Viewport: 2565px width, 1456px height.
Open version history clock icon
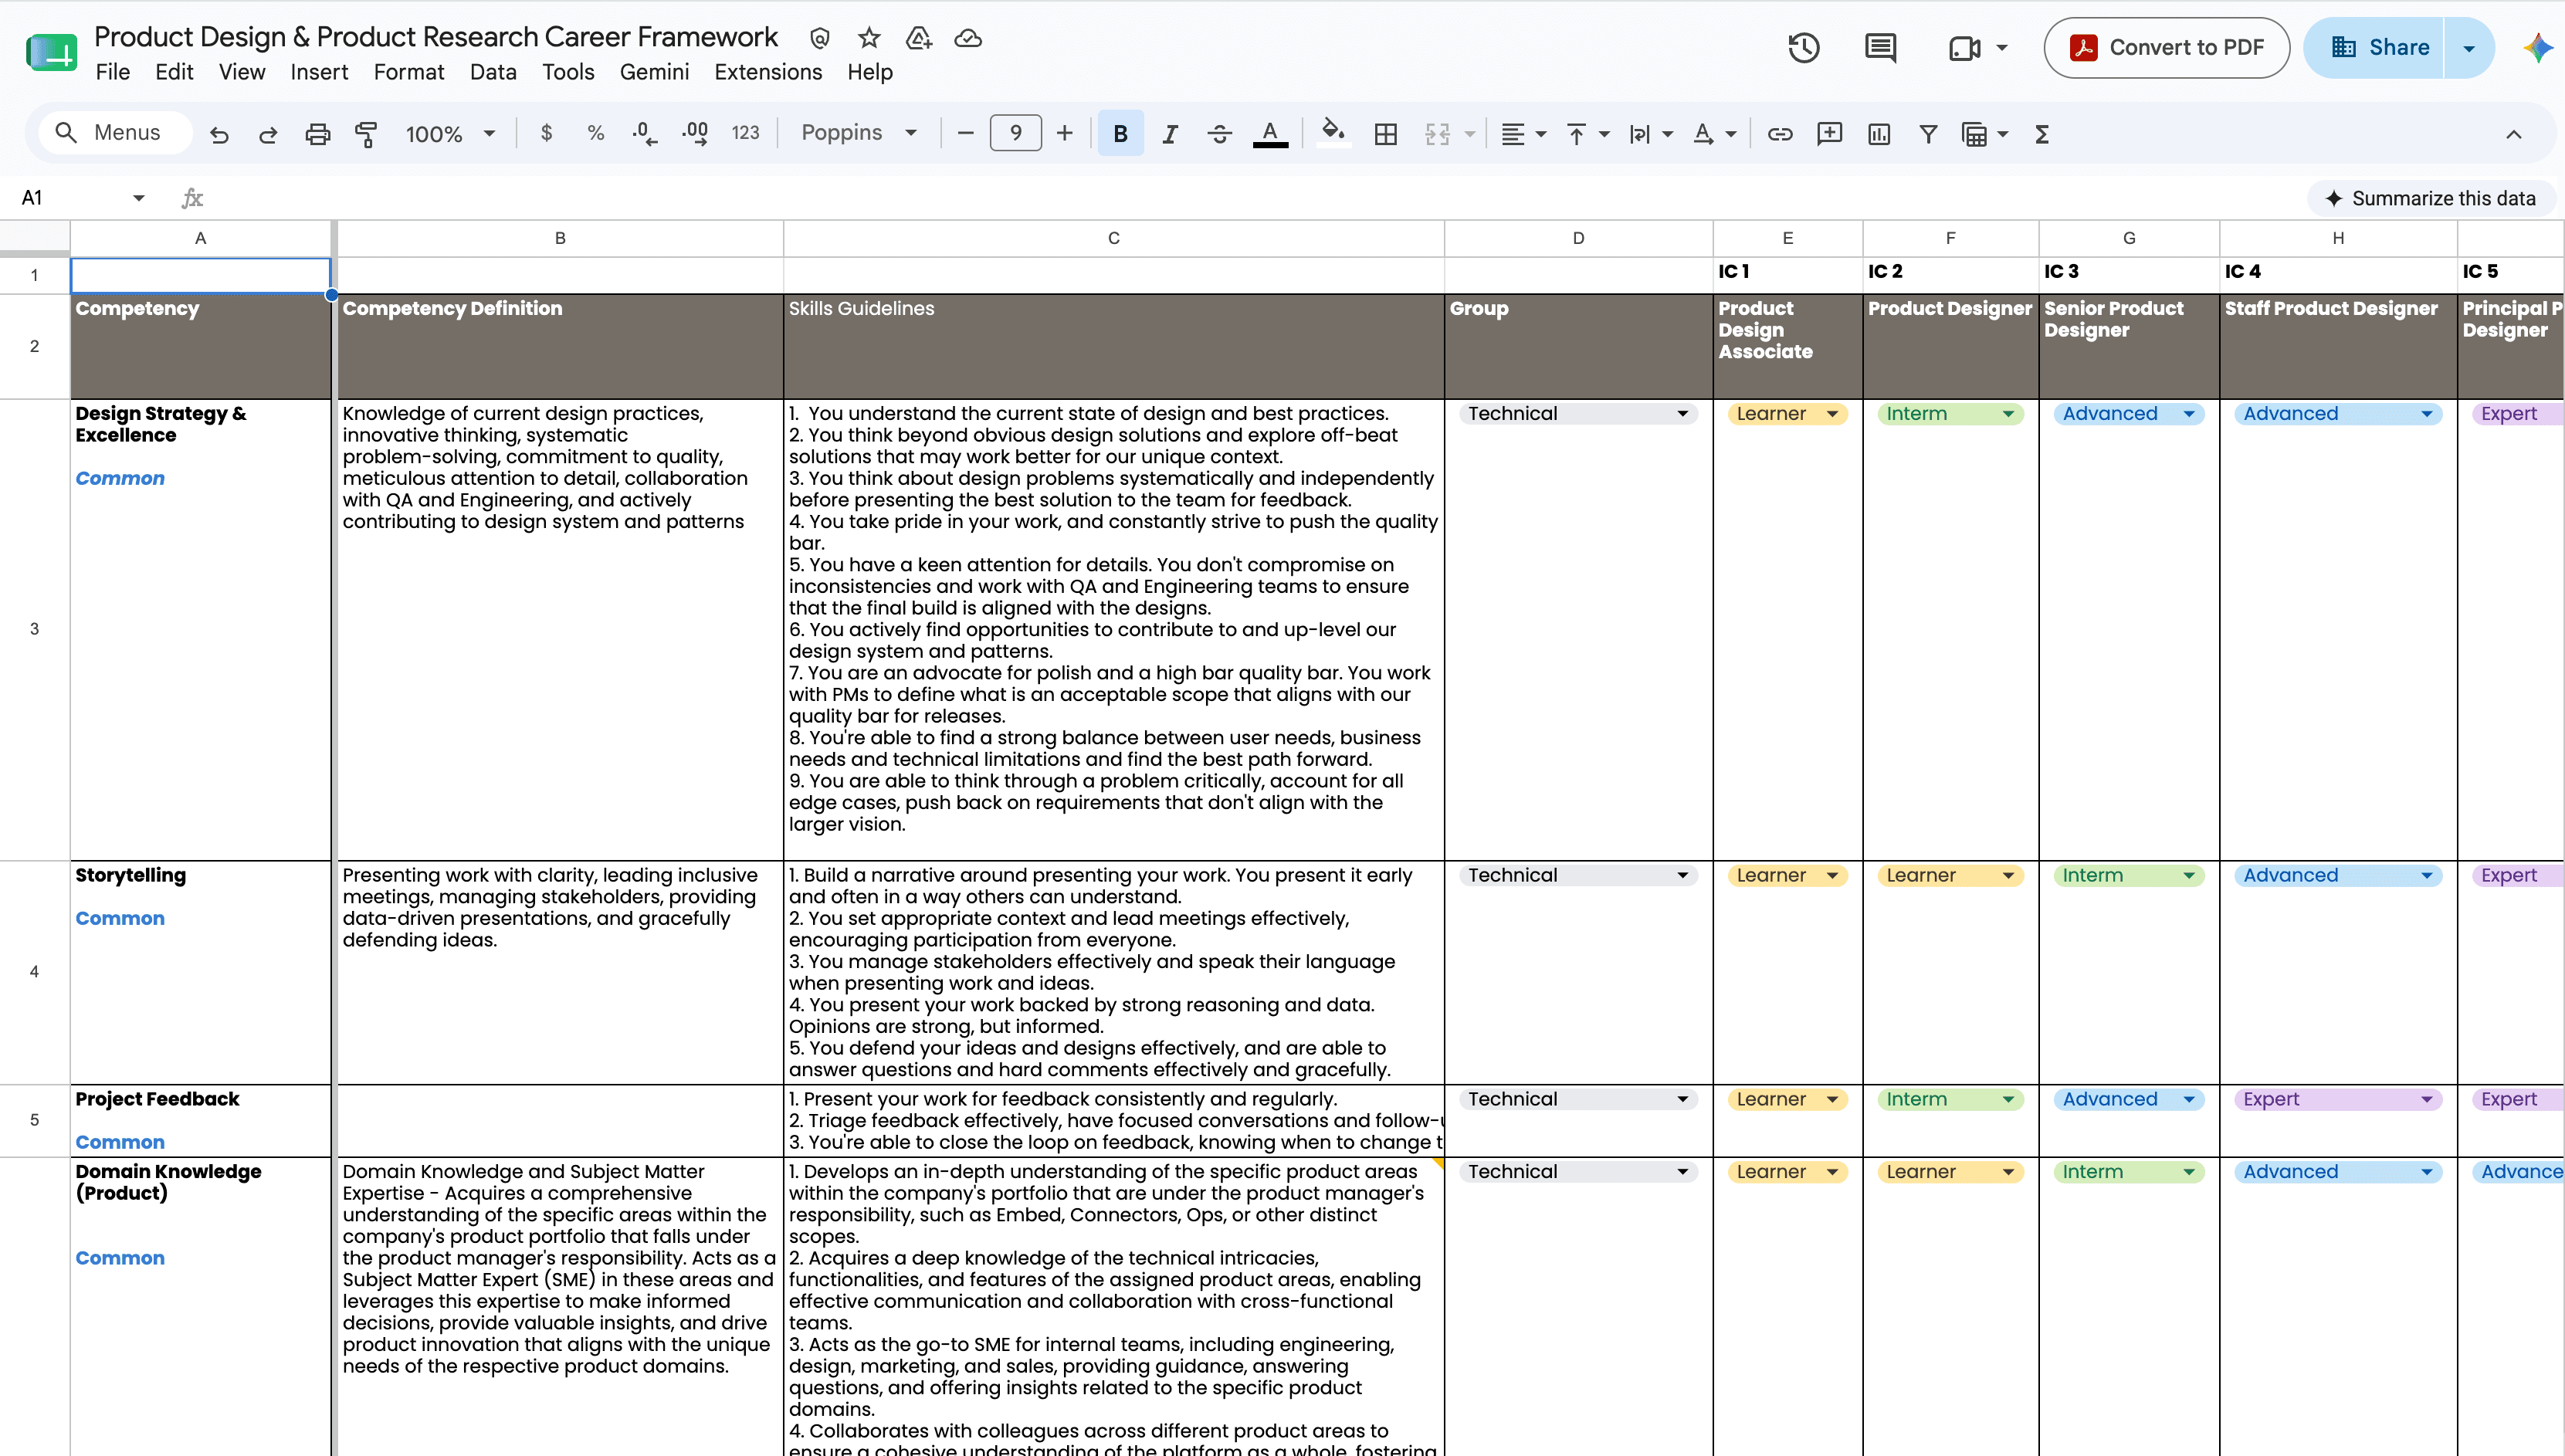click(x=1804, y=47)
